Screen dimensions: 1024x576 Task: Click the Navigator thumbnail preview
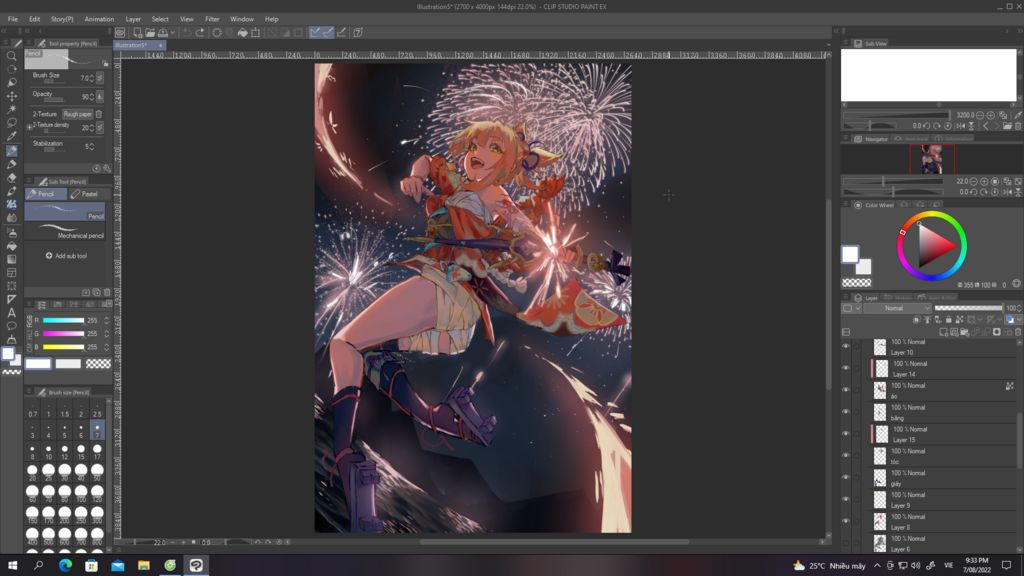click(x=932, y=159)
